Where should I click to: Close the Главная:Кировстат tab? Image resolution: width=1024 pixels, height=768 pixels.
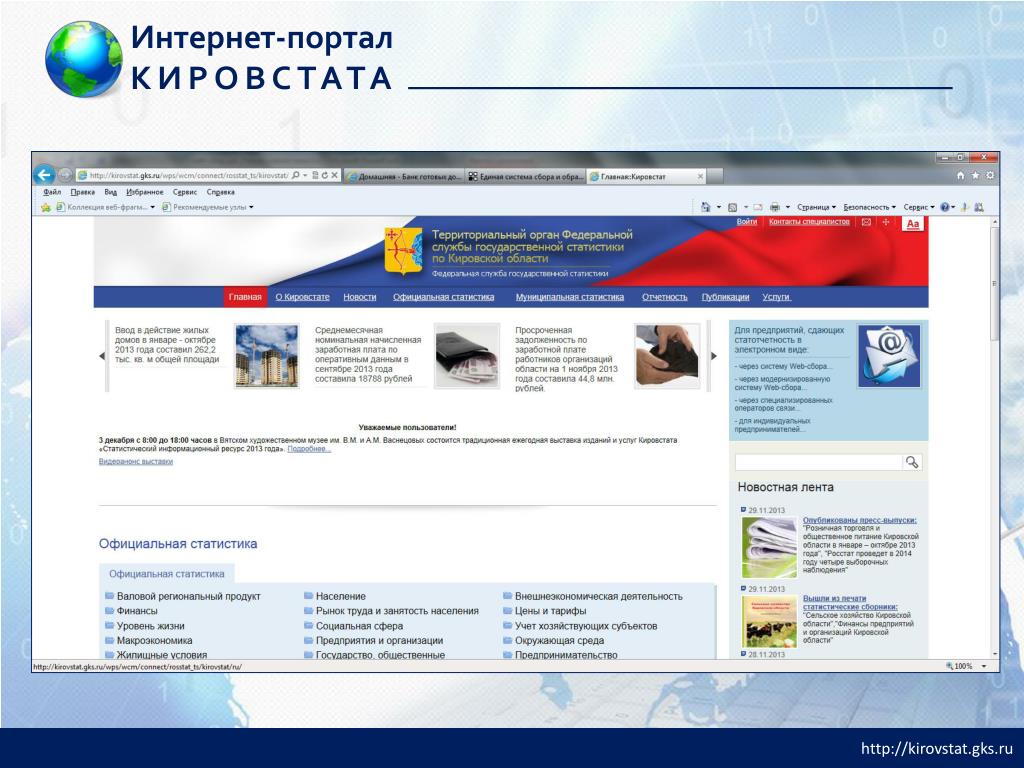[700, 176]
